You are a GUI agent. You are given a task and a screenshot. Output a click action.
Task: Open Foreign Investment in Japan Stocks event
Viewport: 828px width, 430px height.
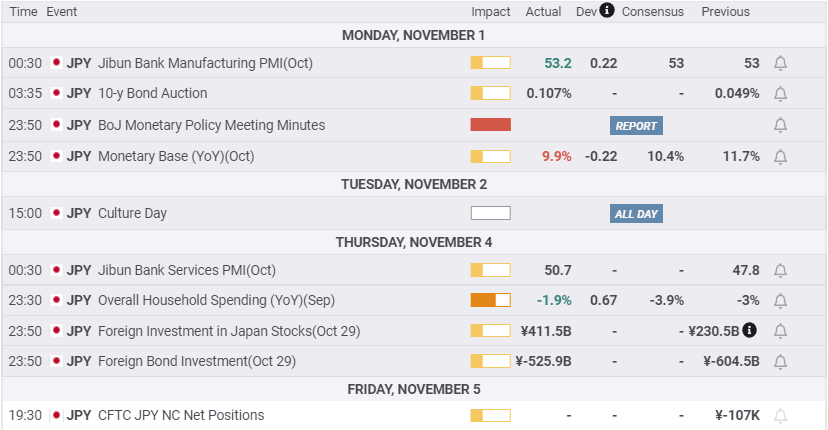(229, 331)
